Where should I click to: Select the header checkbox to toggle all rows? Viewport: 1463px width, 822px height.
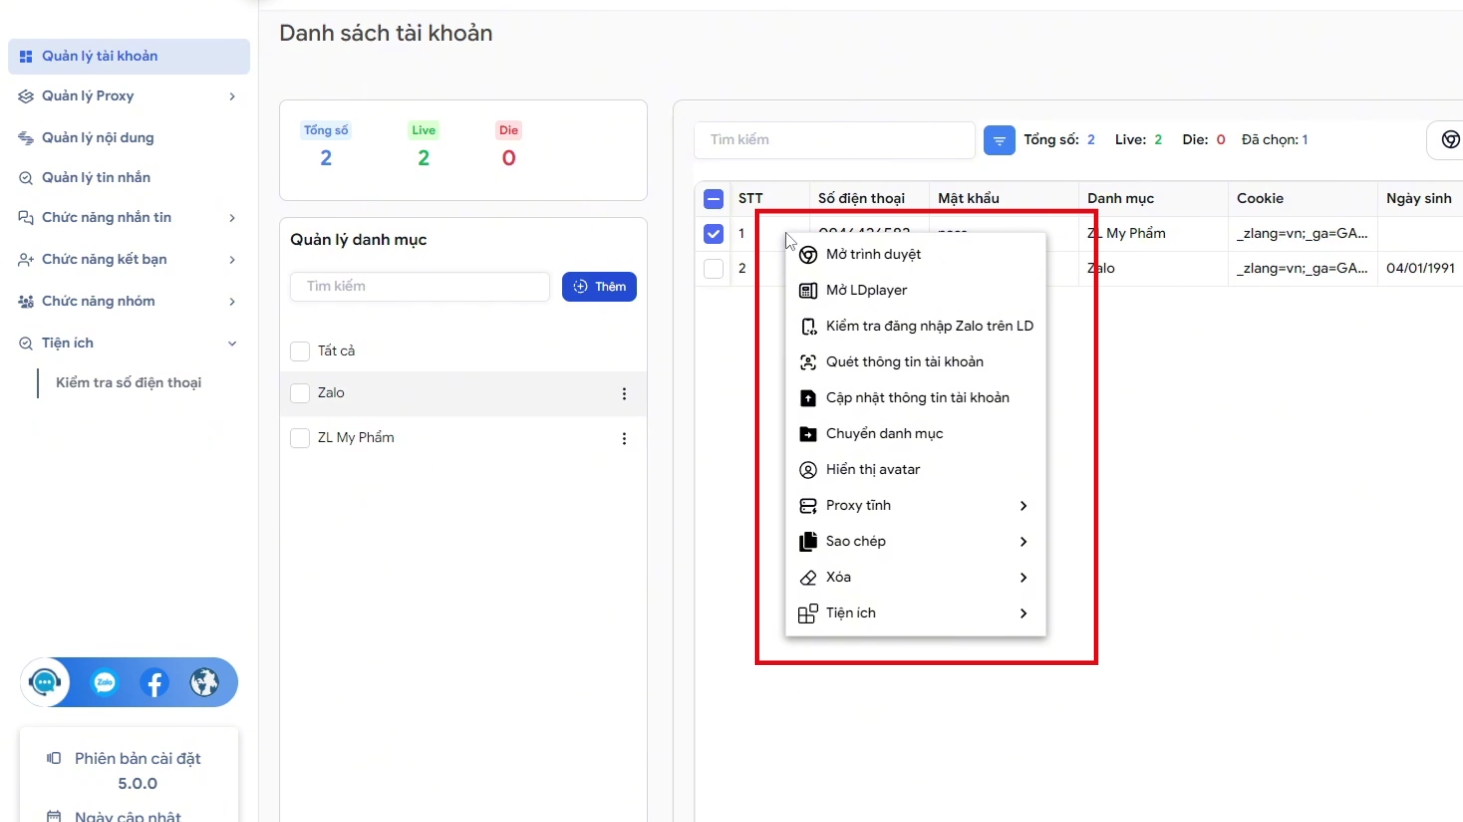click(x=713, y=198)
